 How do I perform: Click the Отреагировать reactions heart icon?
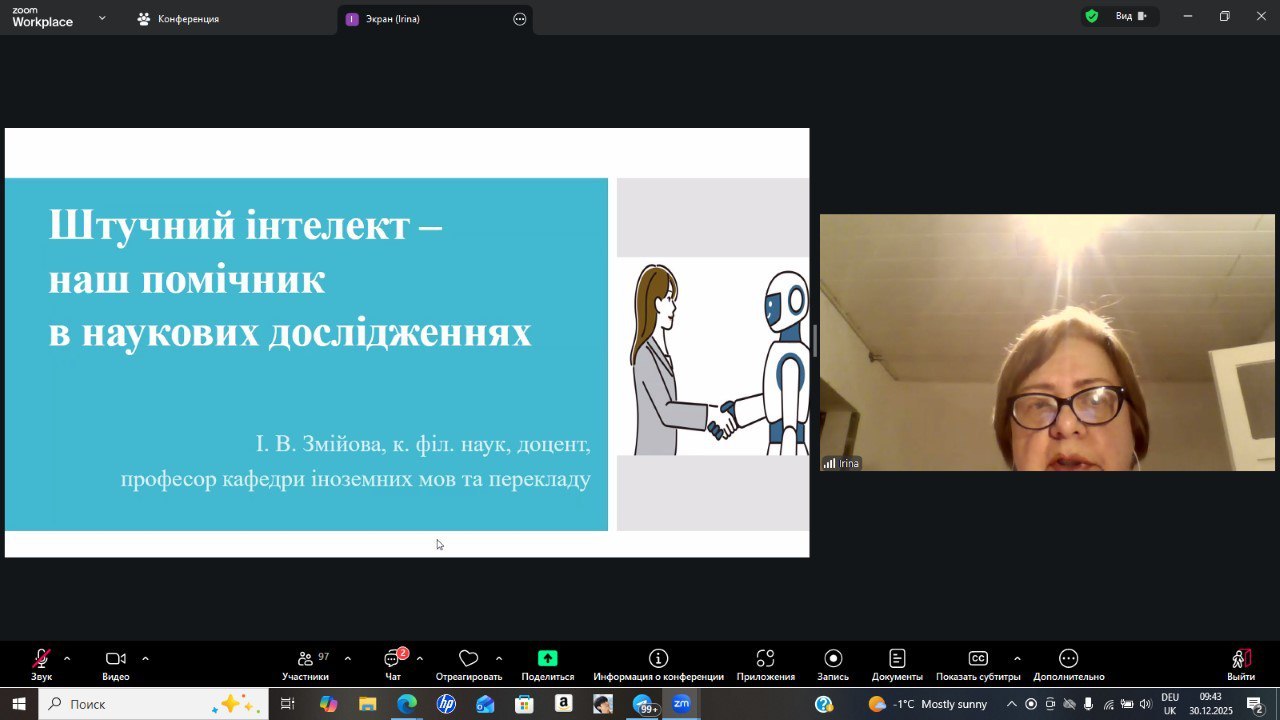click(x=468, y=659)
